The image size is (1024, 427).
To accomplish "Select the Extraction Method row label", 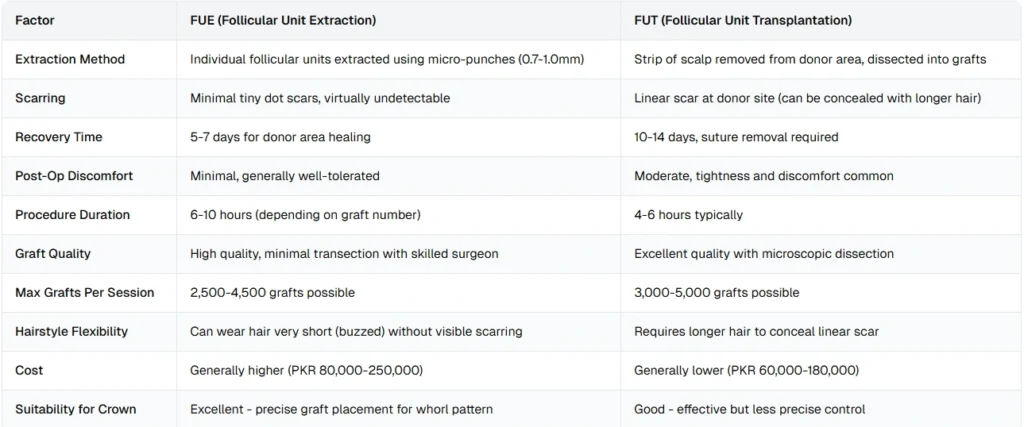I will pyautogui.click(x=70, y=59).
